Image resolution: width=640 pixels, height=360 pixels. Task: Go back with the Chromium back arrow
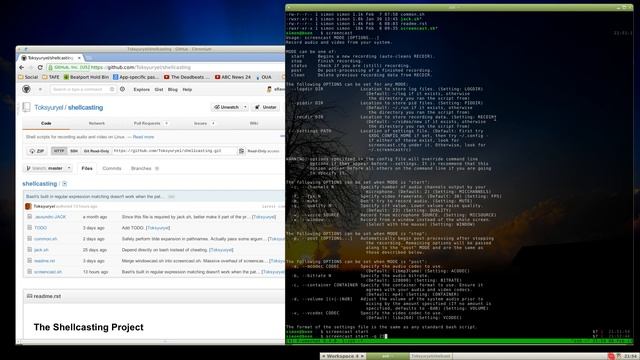click(x=22, y=67)
